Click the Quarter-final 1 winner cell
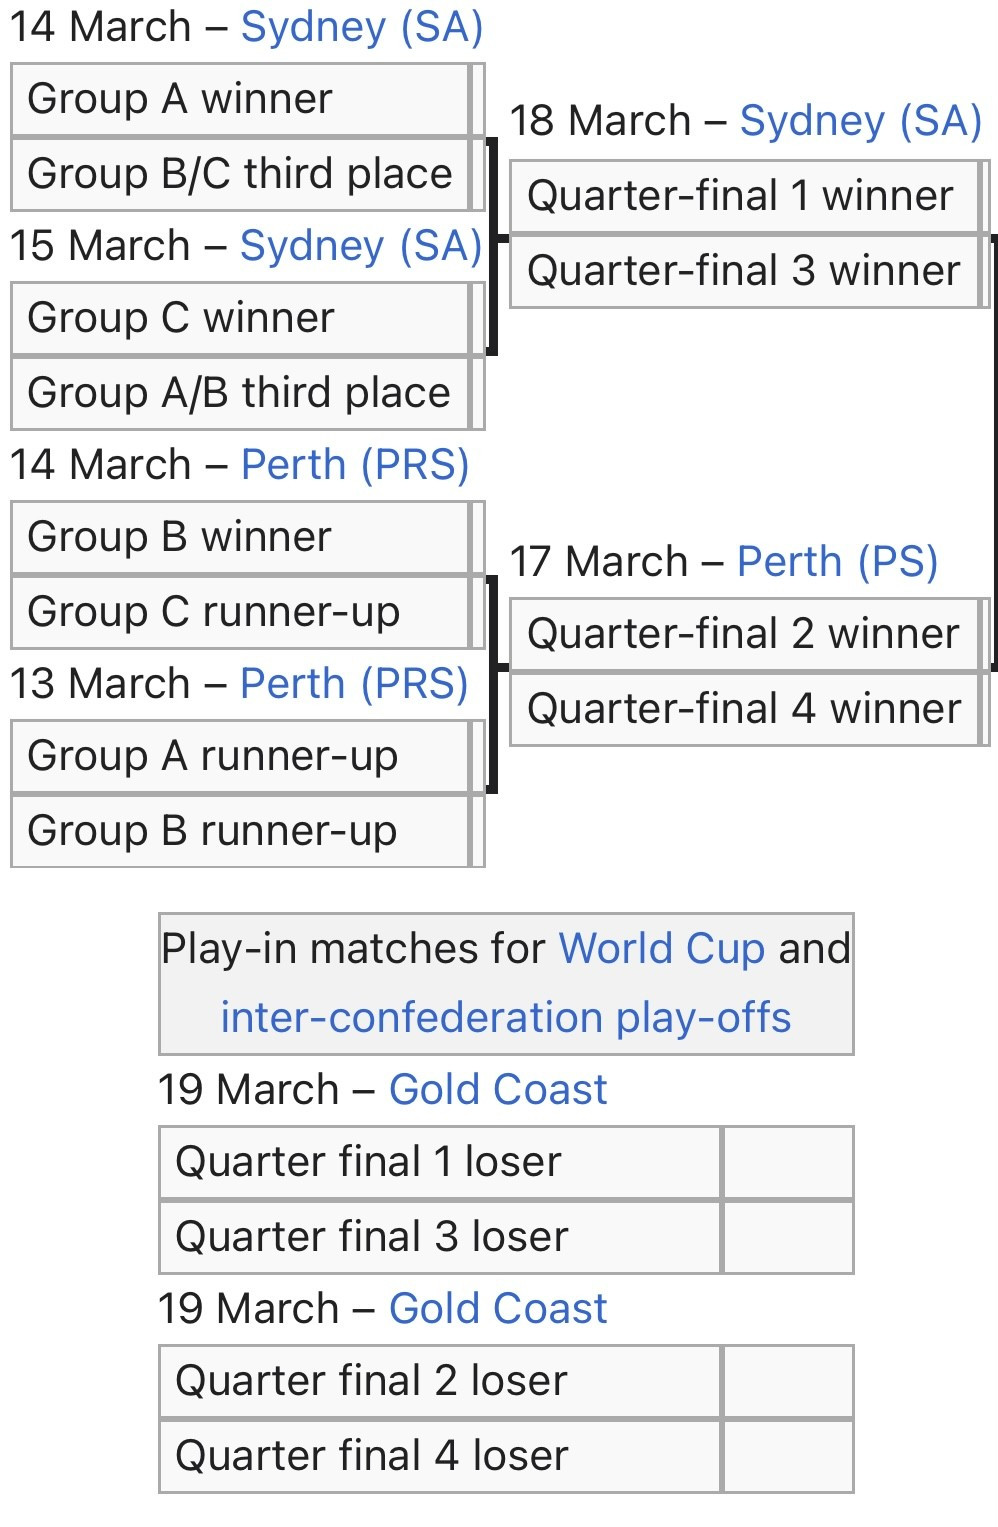 [740, 196]
